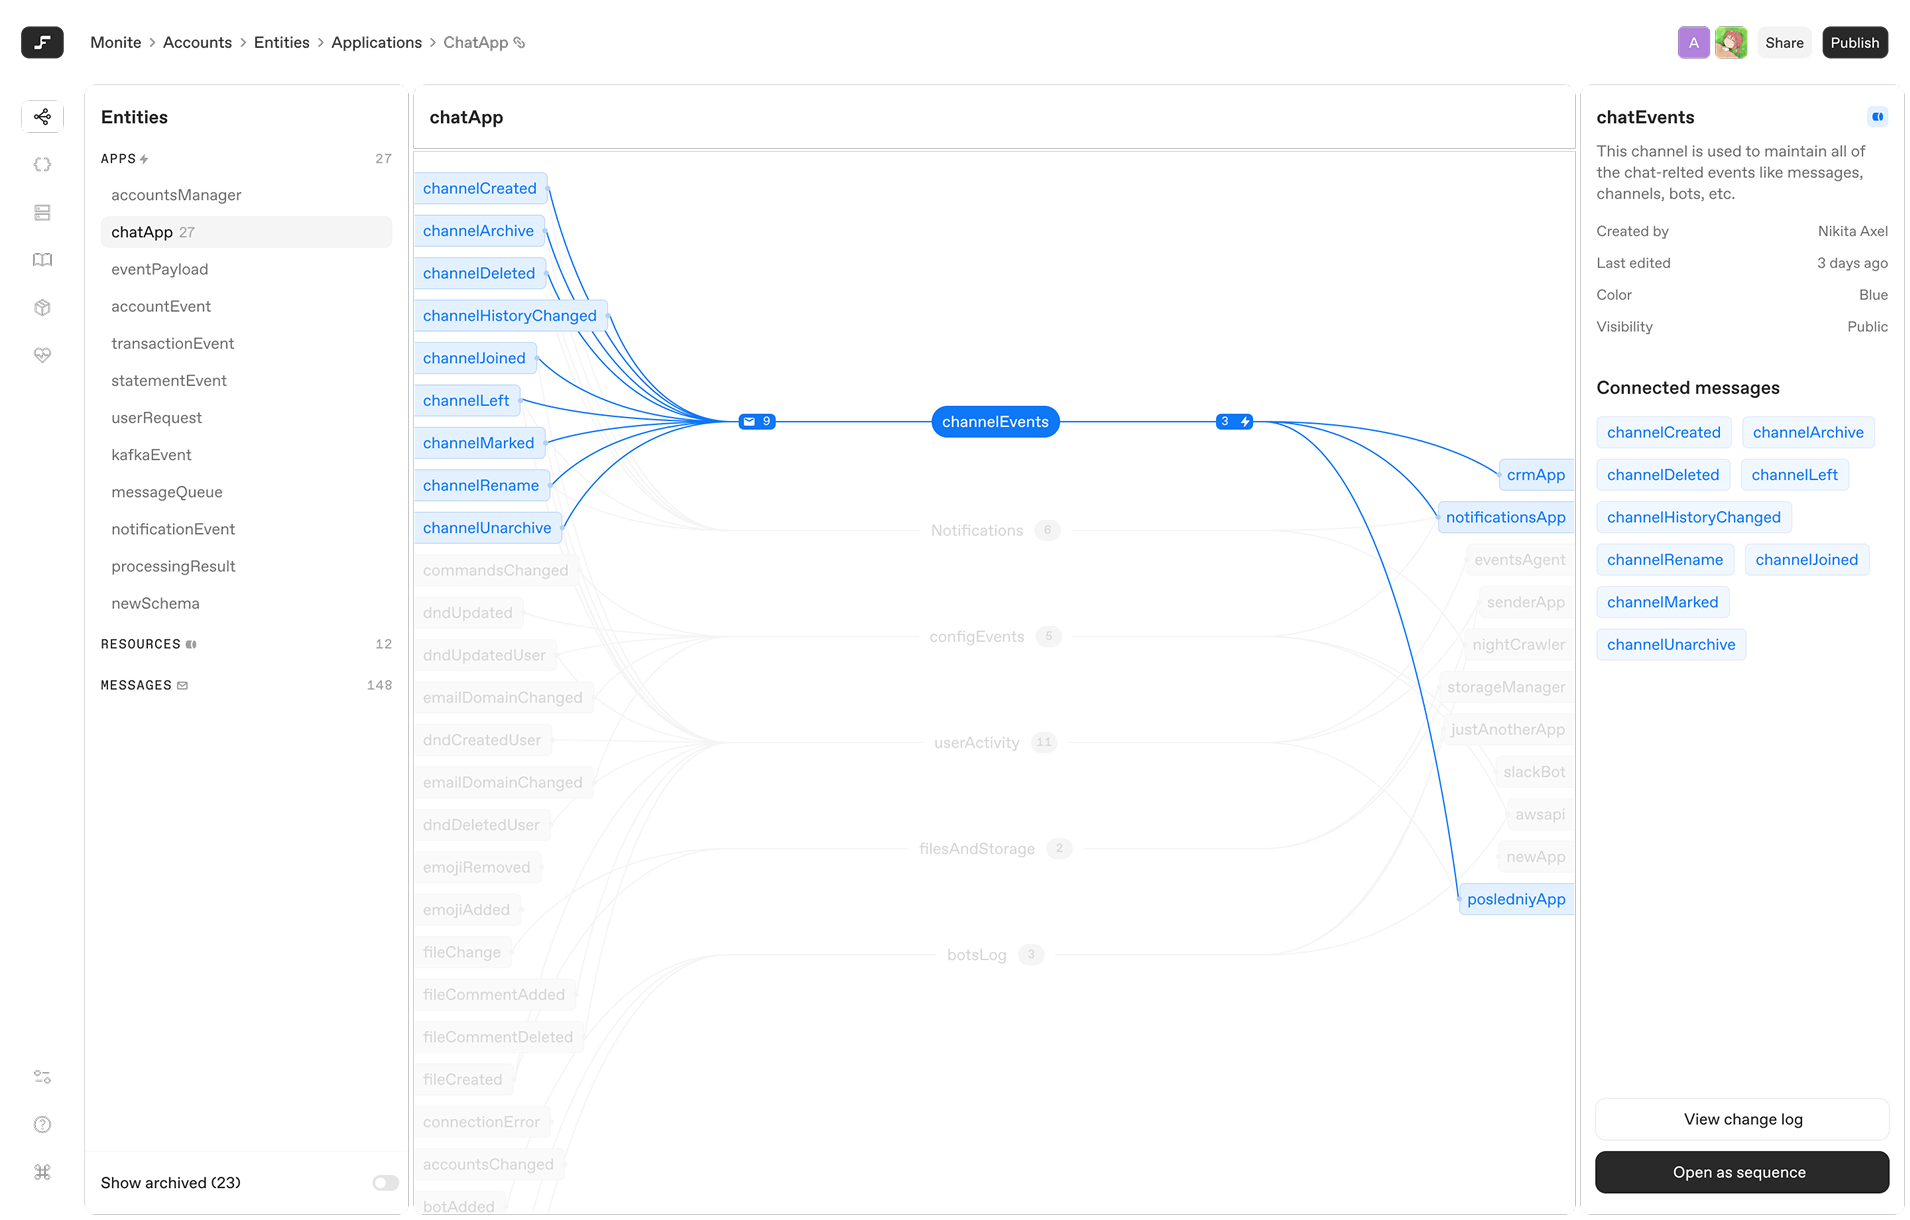Select eventPayload in Entities list
The image size is (1910, 1220).
246,269
